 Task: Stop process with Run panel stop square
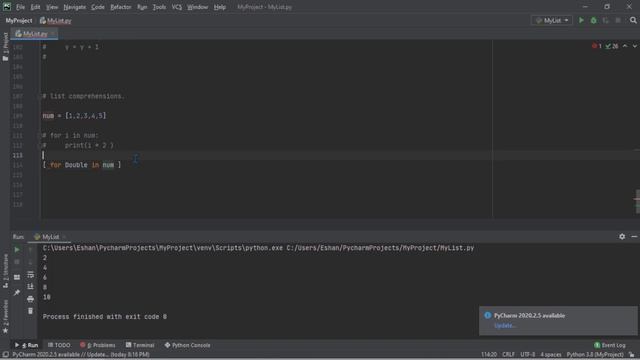[17, 262]
